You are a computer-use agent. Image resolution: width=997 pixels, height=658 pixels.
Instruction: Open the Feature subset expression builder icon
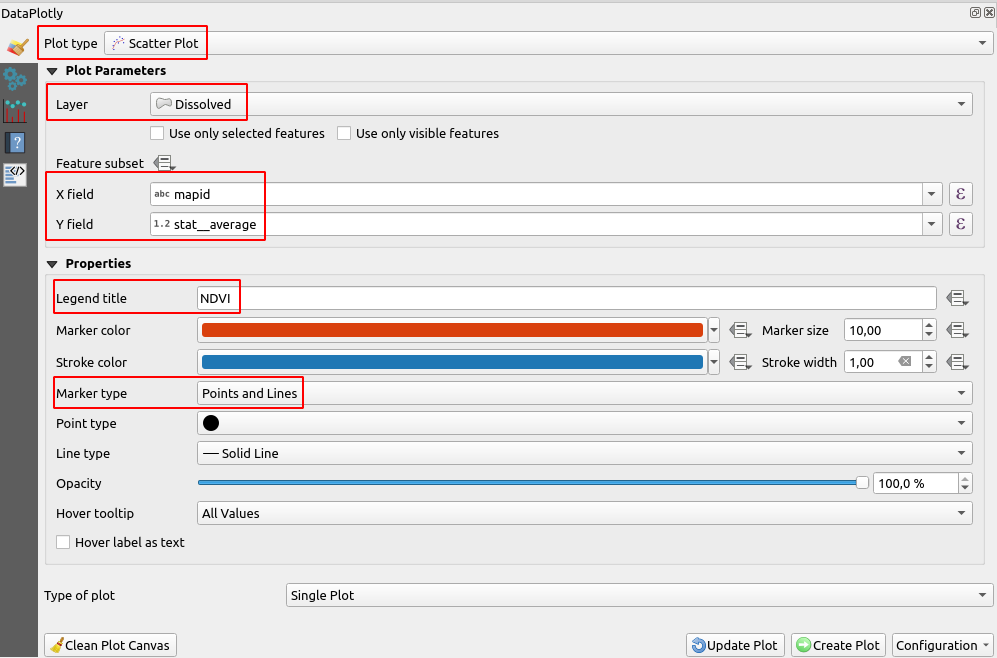(x=164, y=162)
